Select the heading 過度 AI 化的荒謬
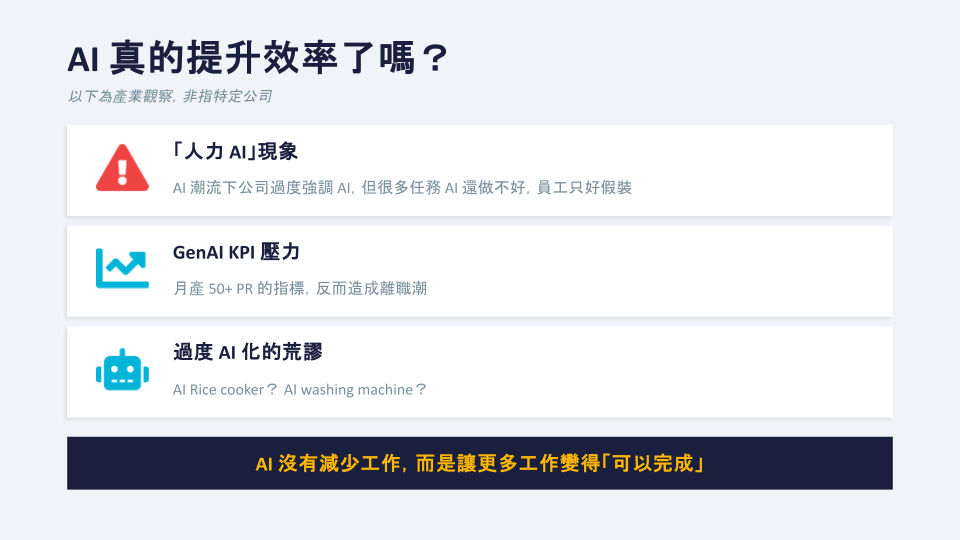Screen dimensions: 960x540 pyautogui.click(x=247, y=352)
